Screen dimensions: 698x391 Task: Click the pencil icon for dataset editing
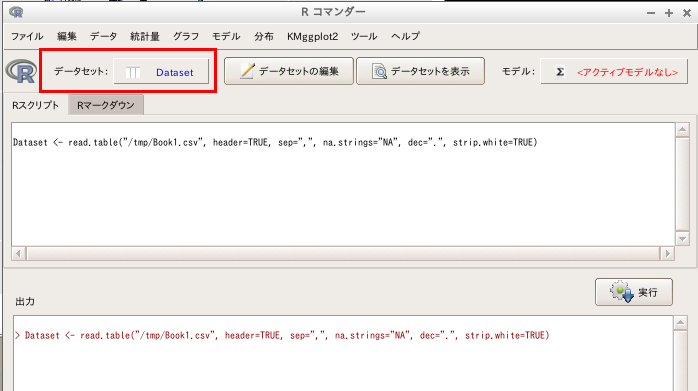[247, 71]
